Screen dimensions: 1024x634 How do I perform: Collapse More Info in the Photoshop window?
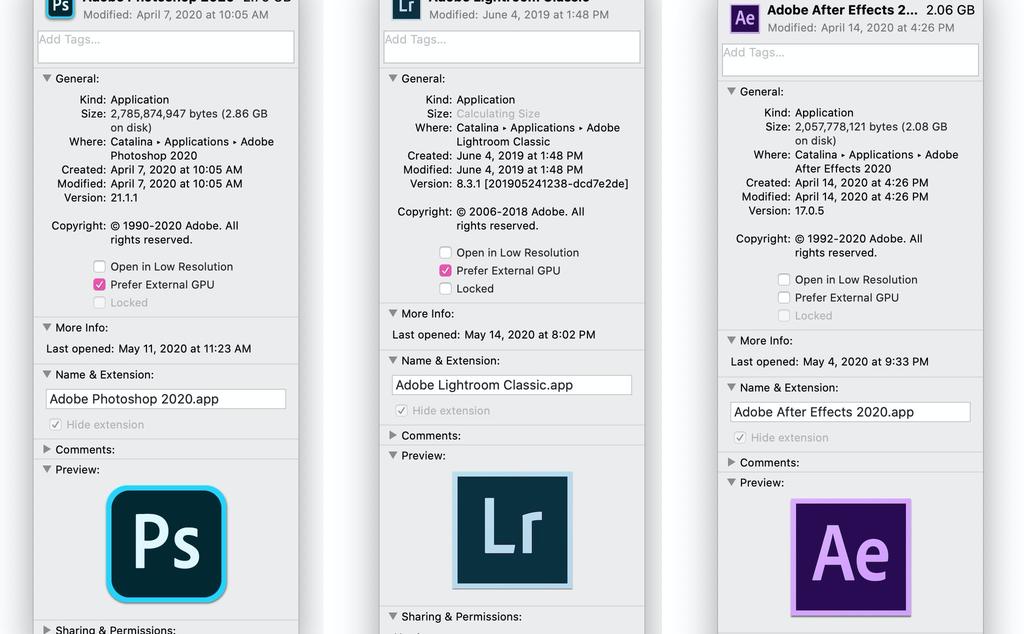[x=47, y=327]
